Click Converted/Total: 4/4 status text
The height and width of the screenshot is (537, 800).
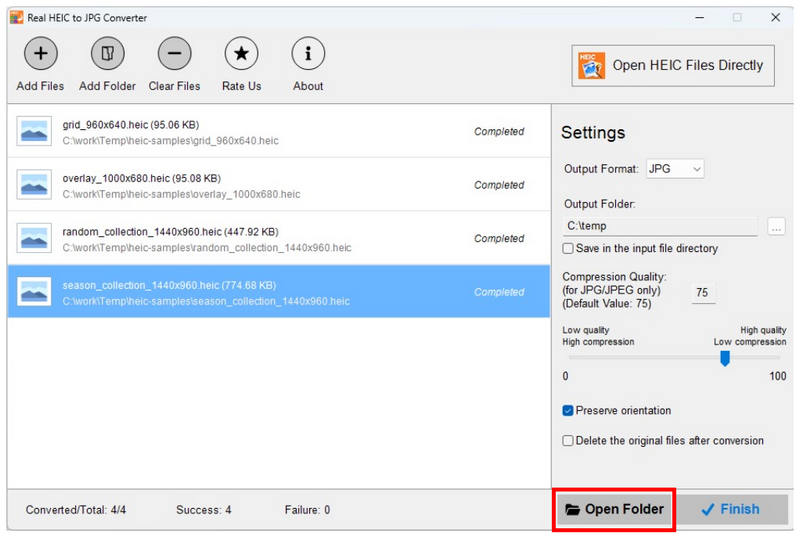point(76,510)
